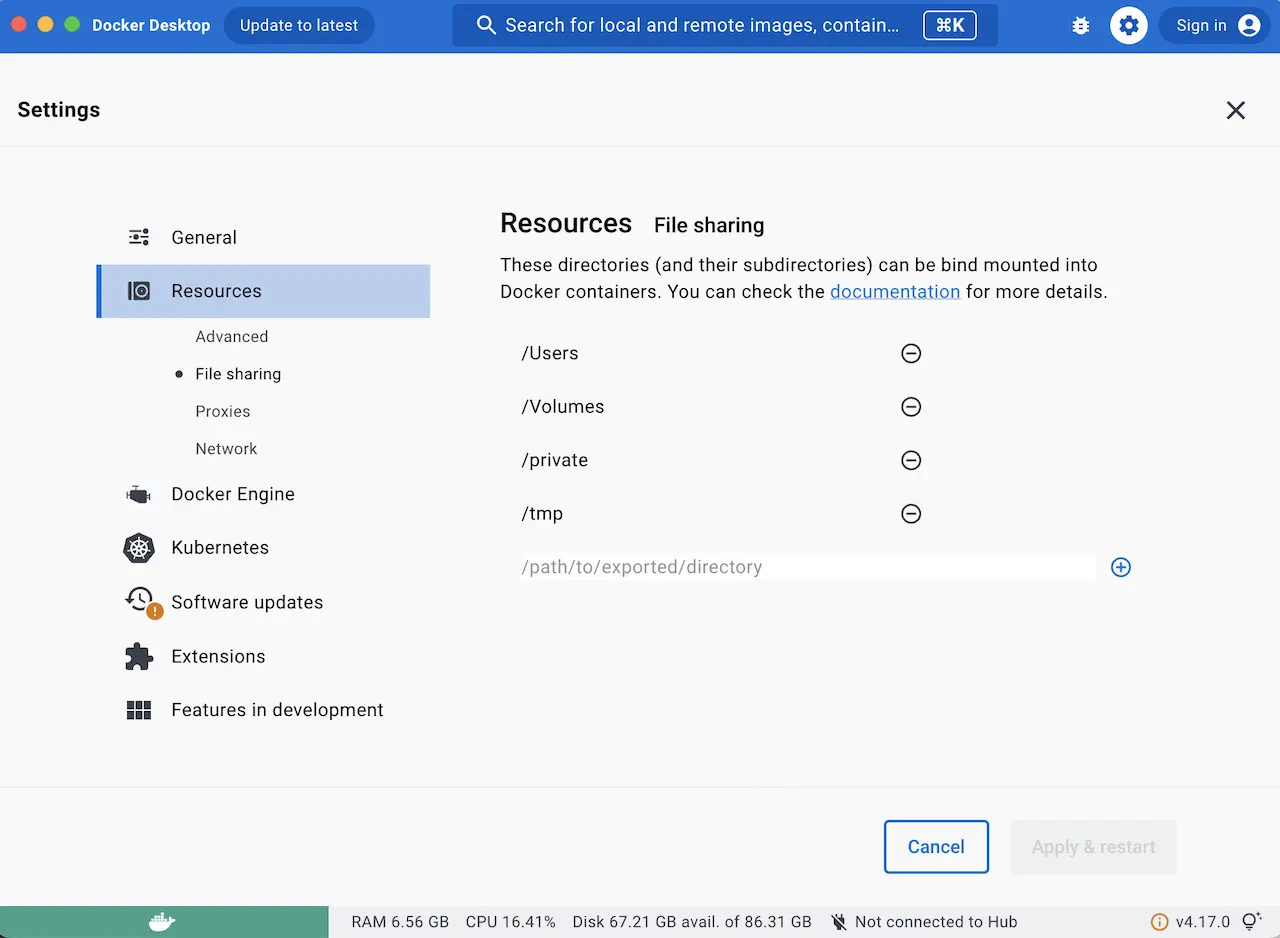Image resolution: width=1280 pixels, height=938 pixels.
Task: Click the Disk 67.21 GB available status
Action: pyautogui.click(x=692, y=922)
